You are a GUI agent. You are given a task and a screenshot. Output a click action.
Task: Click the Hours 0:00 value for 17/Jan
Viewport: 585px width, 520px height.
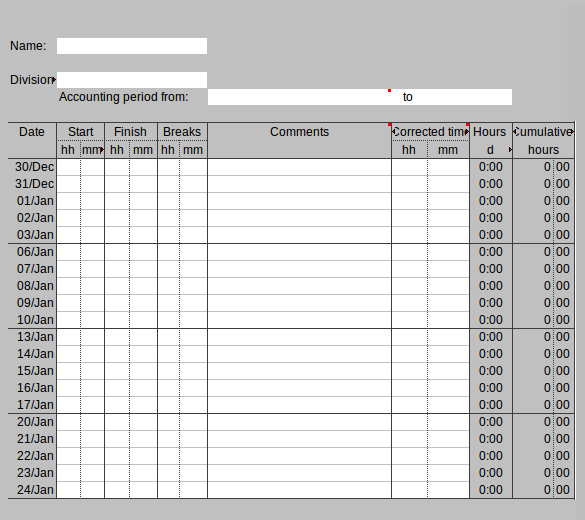coord(491,405)
